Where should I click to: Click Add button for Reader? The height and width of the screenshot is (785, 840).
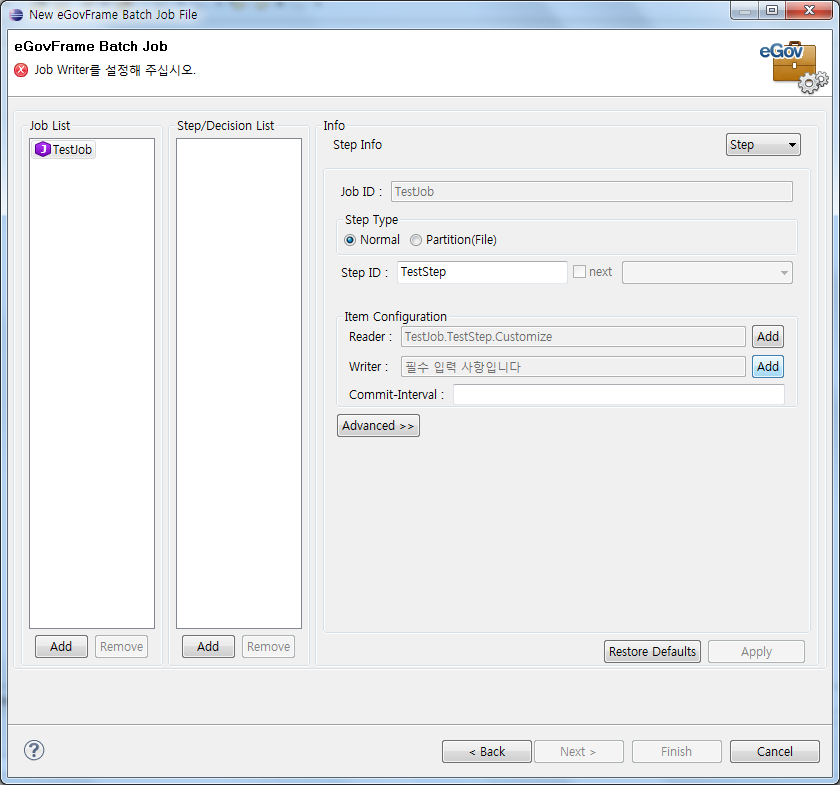[x=767, y=337]
